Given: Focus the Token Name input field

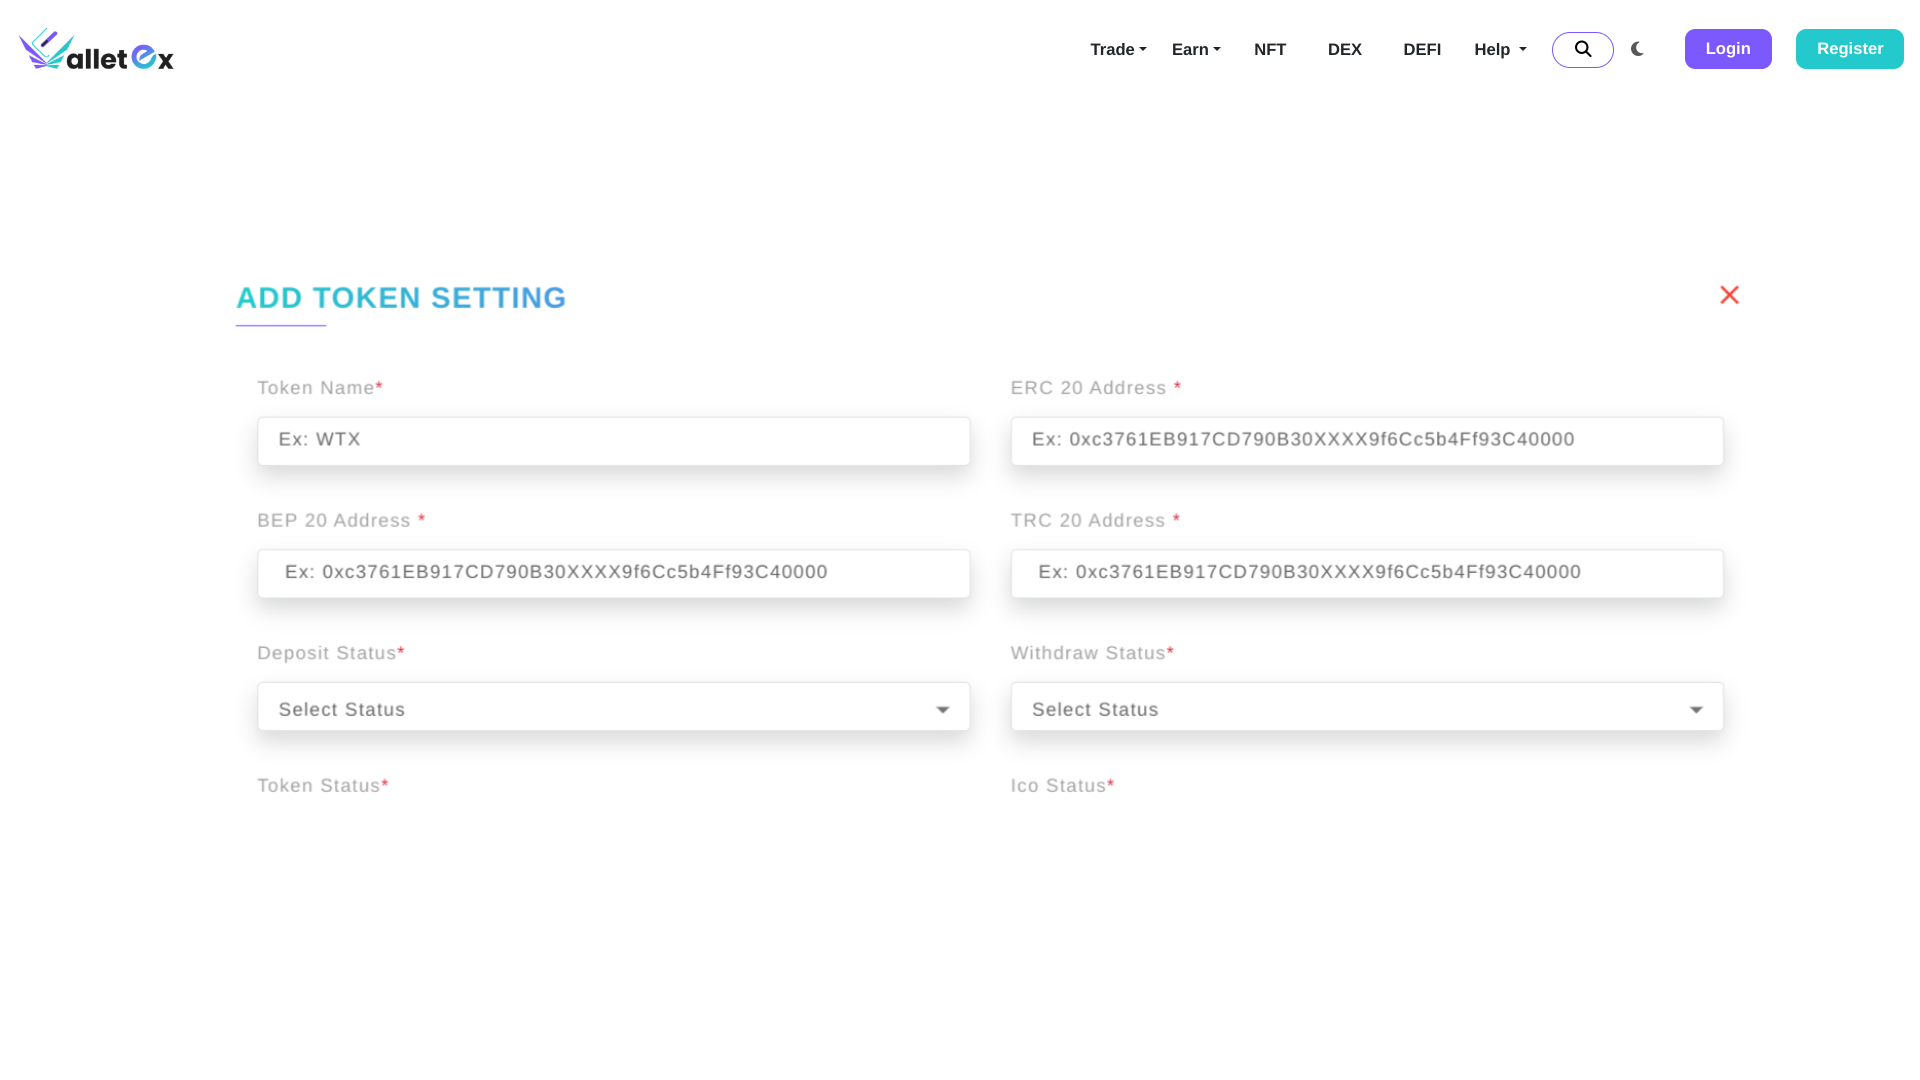Looking at the screenshot, I should pos(614,441).
